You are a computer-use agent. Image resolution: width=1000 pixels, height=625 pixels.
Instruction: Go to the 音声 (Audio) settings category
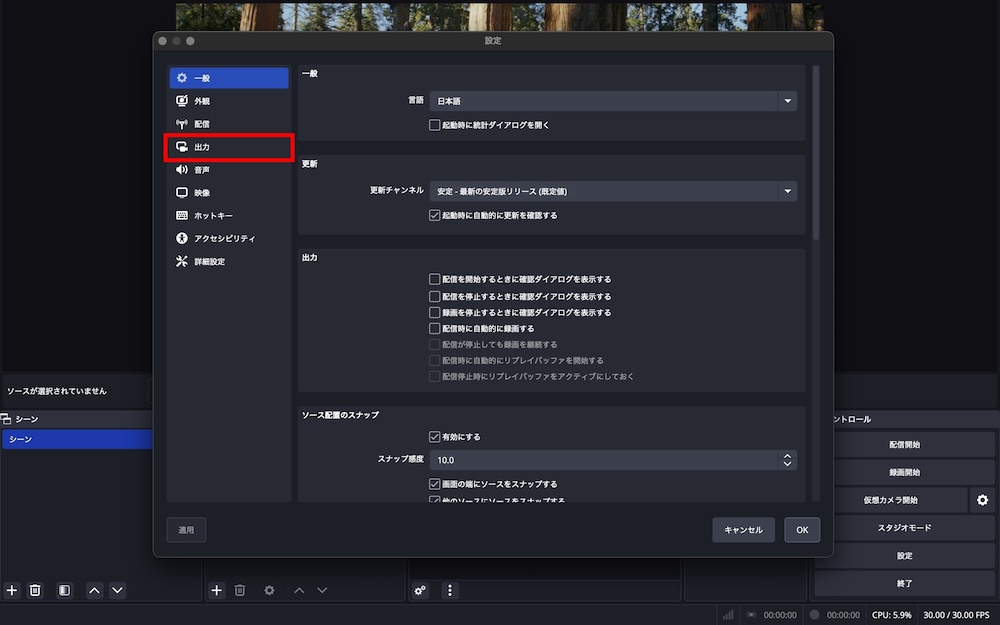point(229,170)
